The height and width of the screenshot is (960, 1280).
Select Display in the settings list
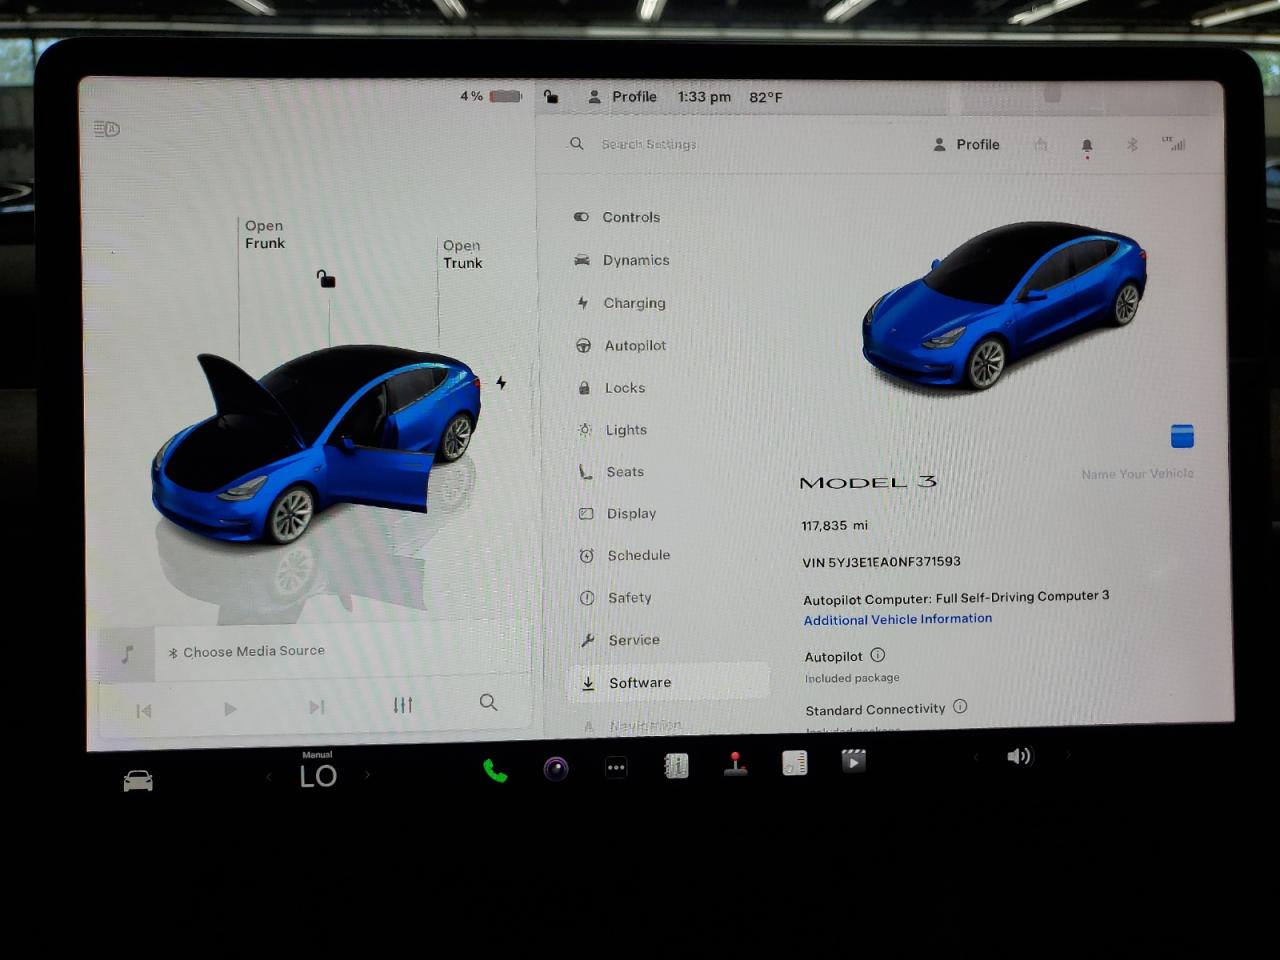618,514
